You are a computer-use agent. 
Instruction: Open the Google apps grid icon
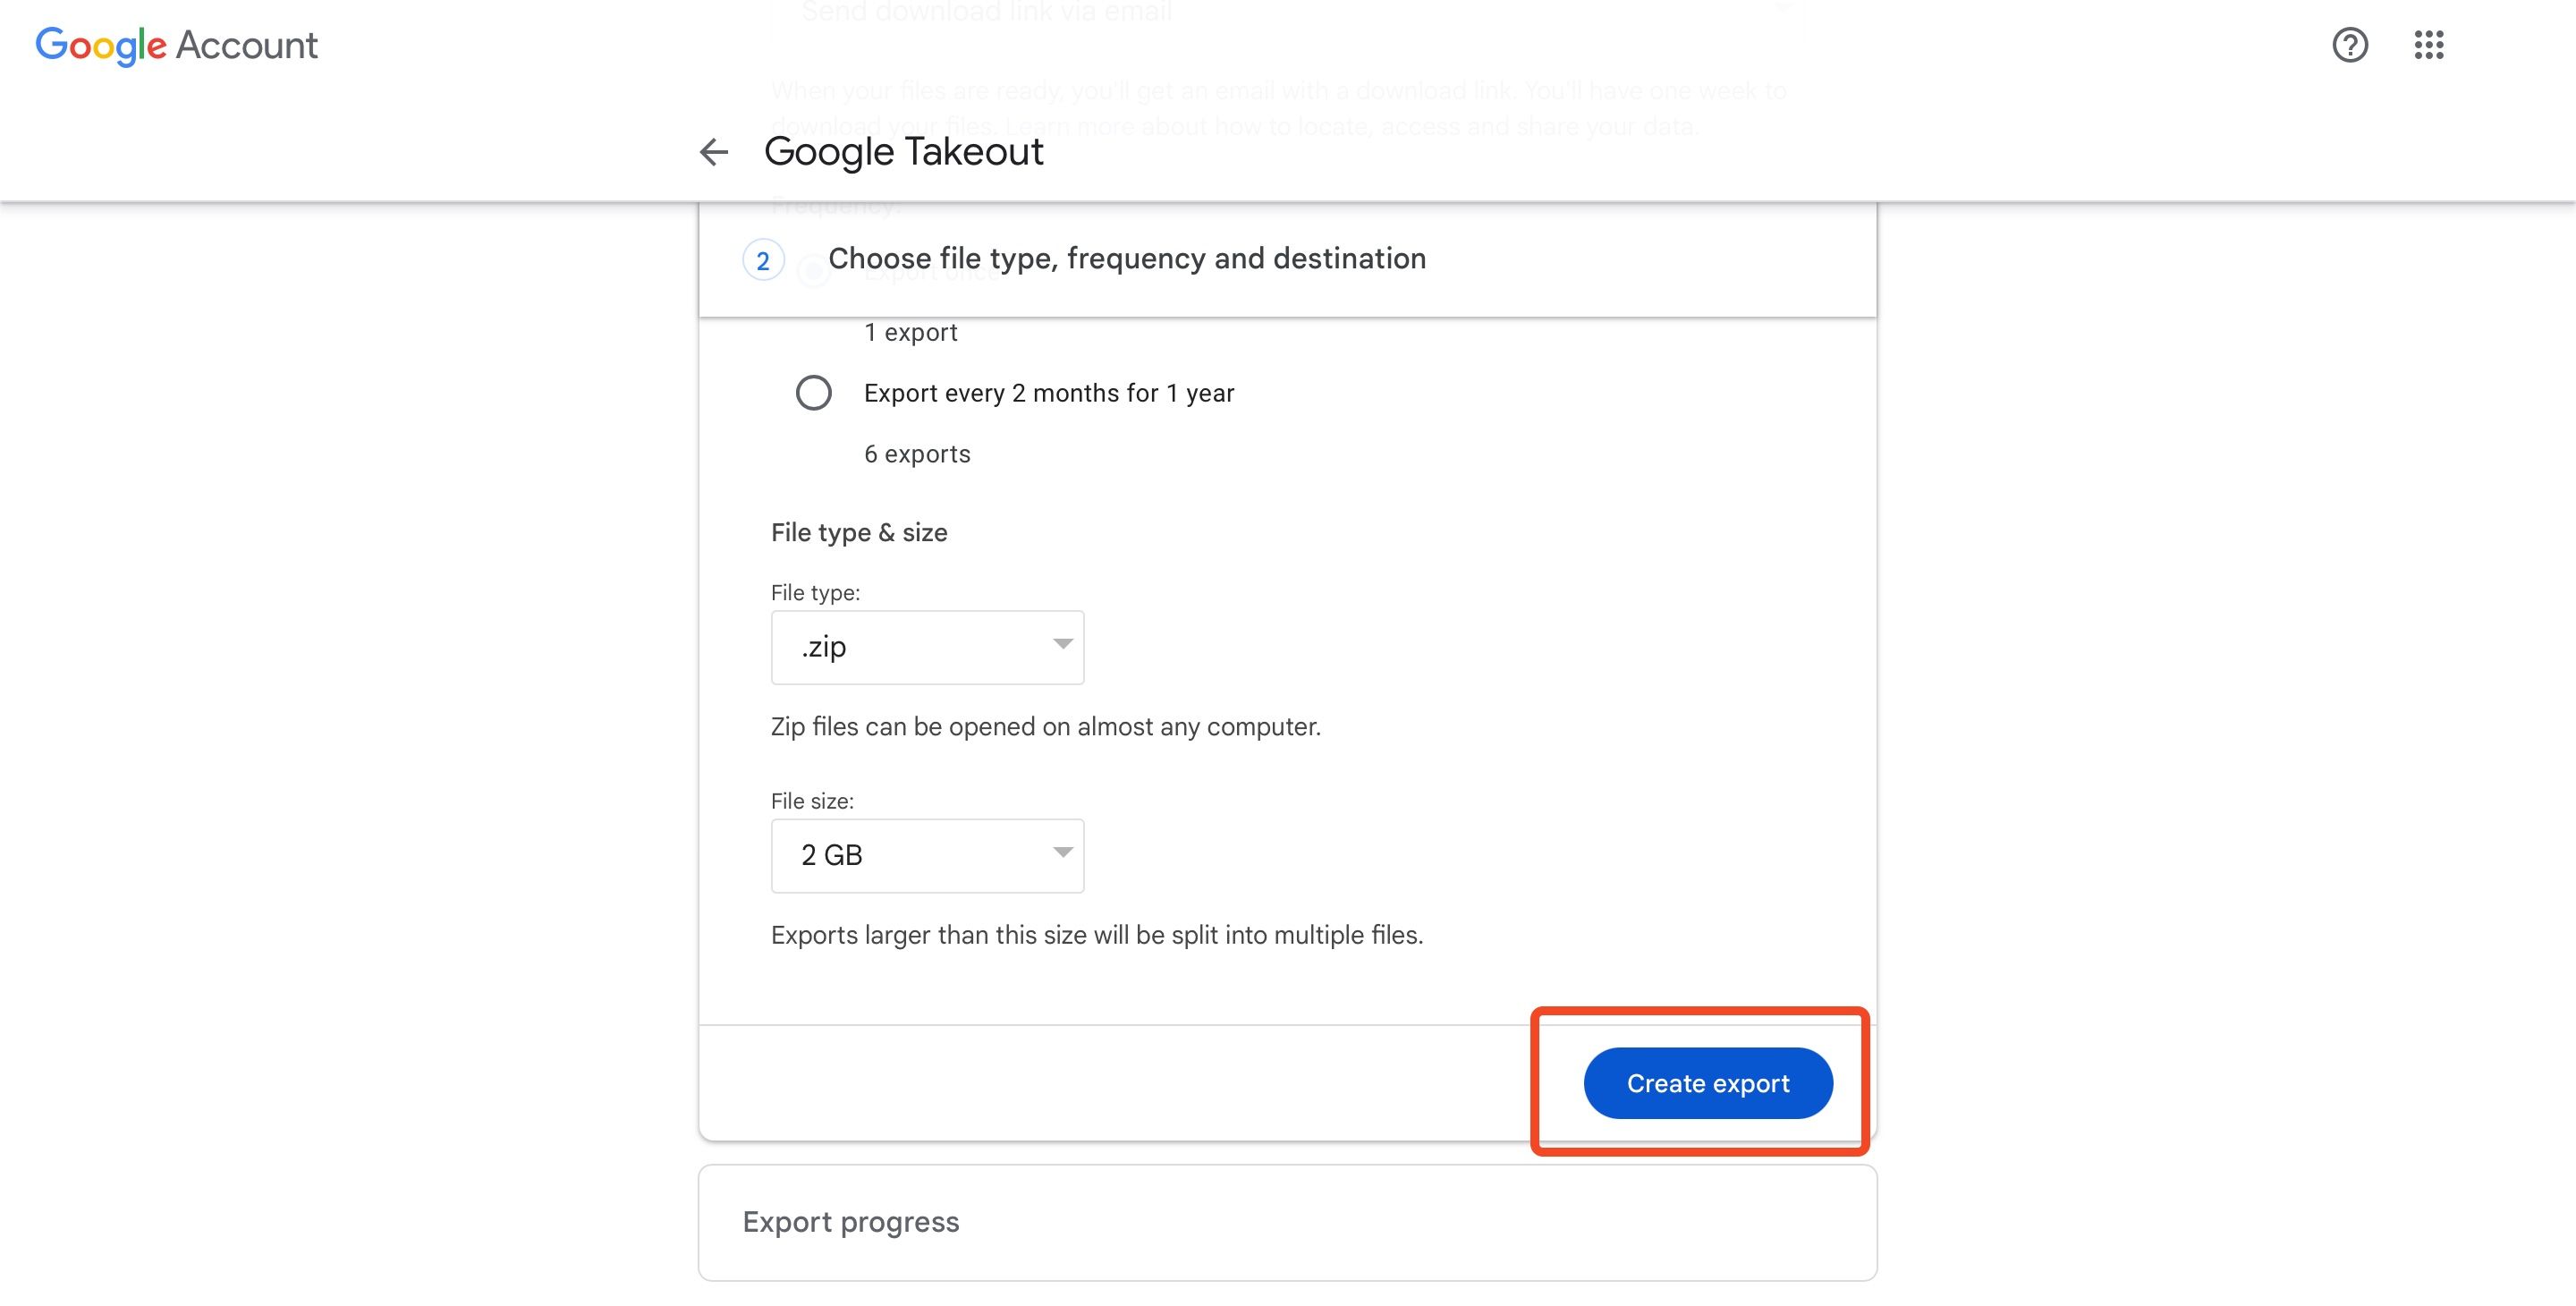pyautogui.click(x=2430, y=46)
